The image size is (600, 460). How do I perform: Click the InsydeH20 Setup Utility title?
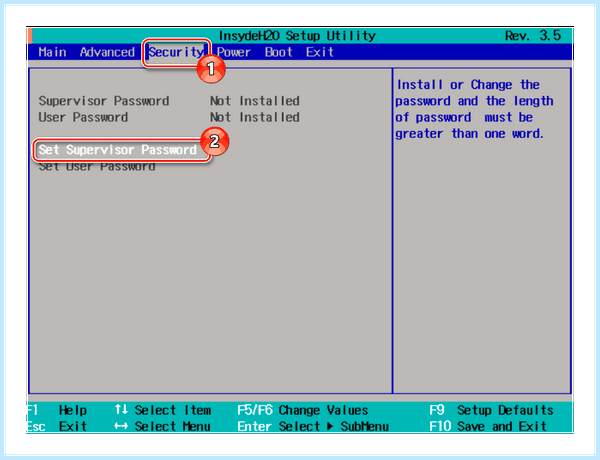click(x=297, y=36)
